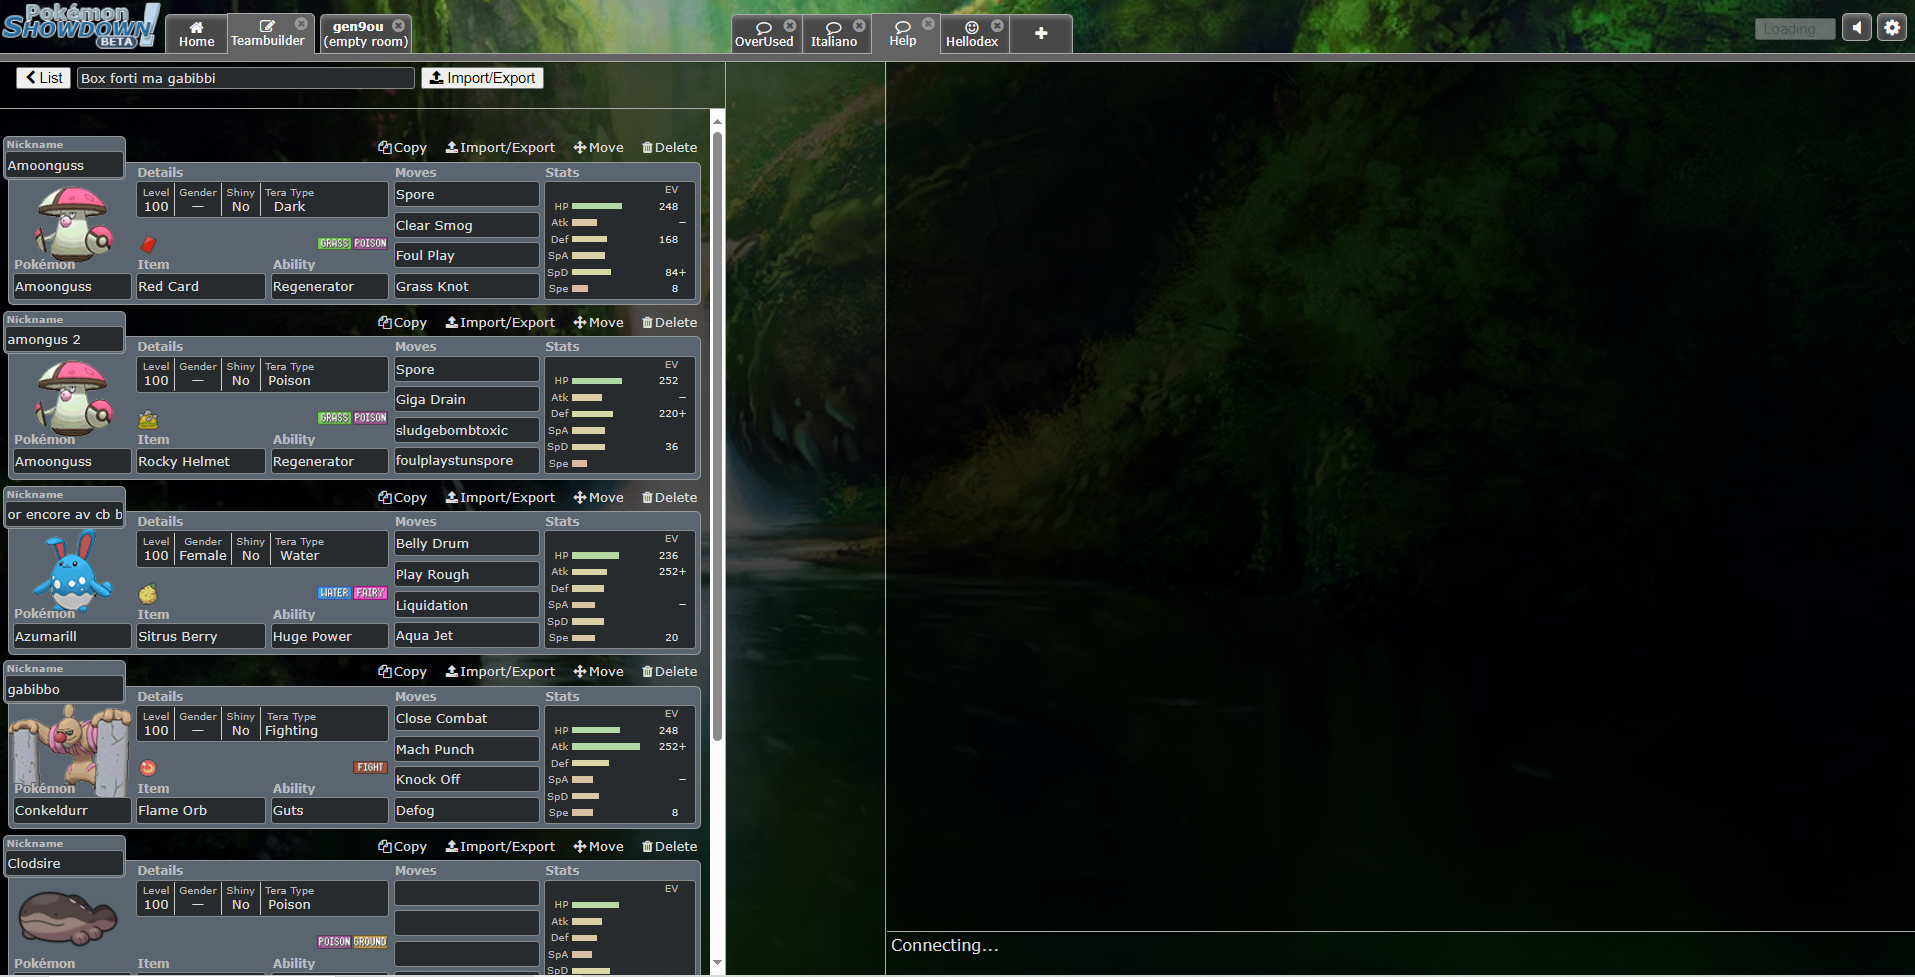Close the Teambuilder tab
This screenshot has width=1915, height=977.
(x=301, y=24)
